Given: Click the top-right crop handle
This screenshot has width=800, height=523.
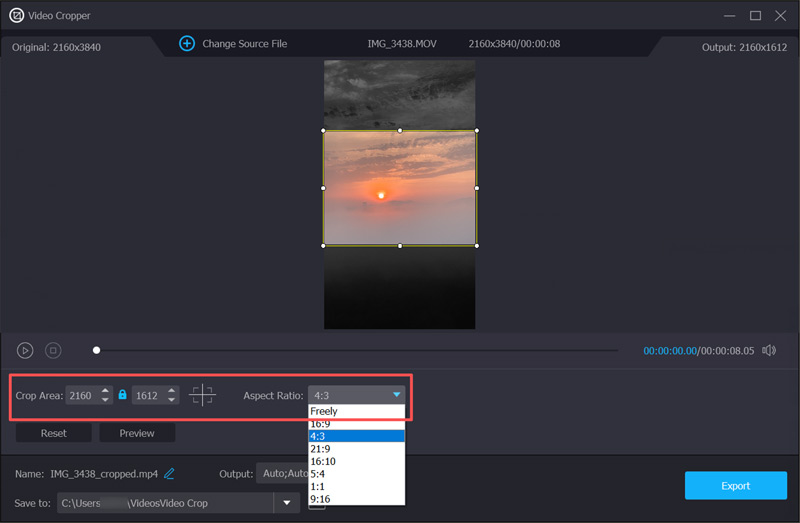Looking at the screenshot, I should pos(477,131).
